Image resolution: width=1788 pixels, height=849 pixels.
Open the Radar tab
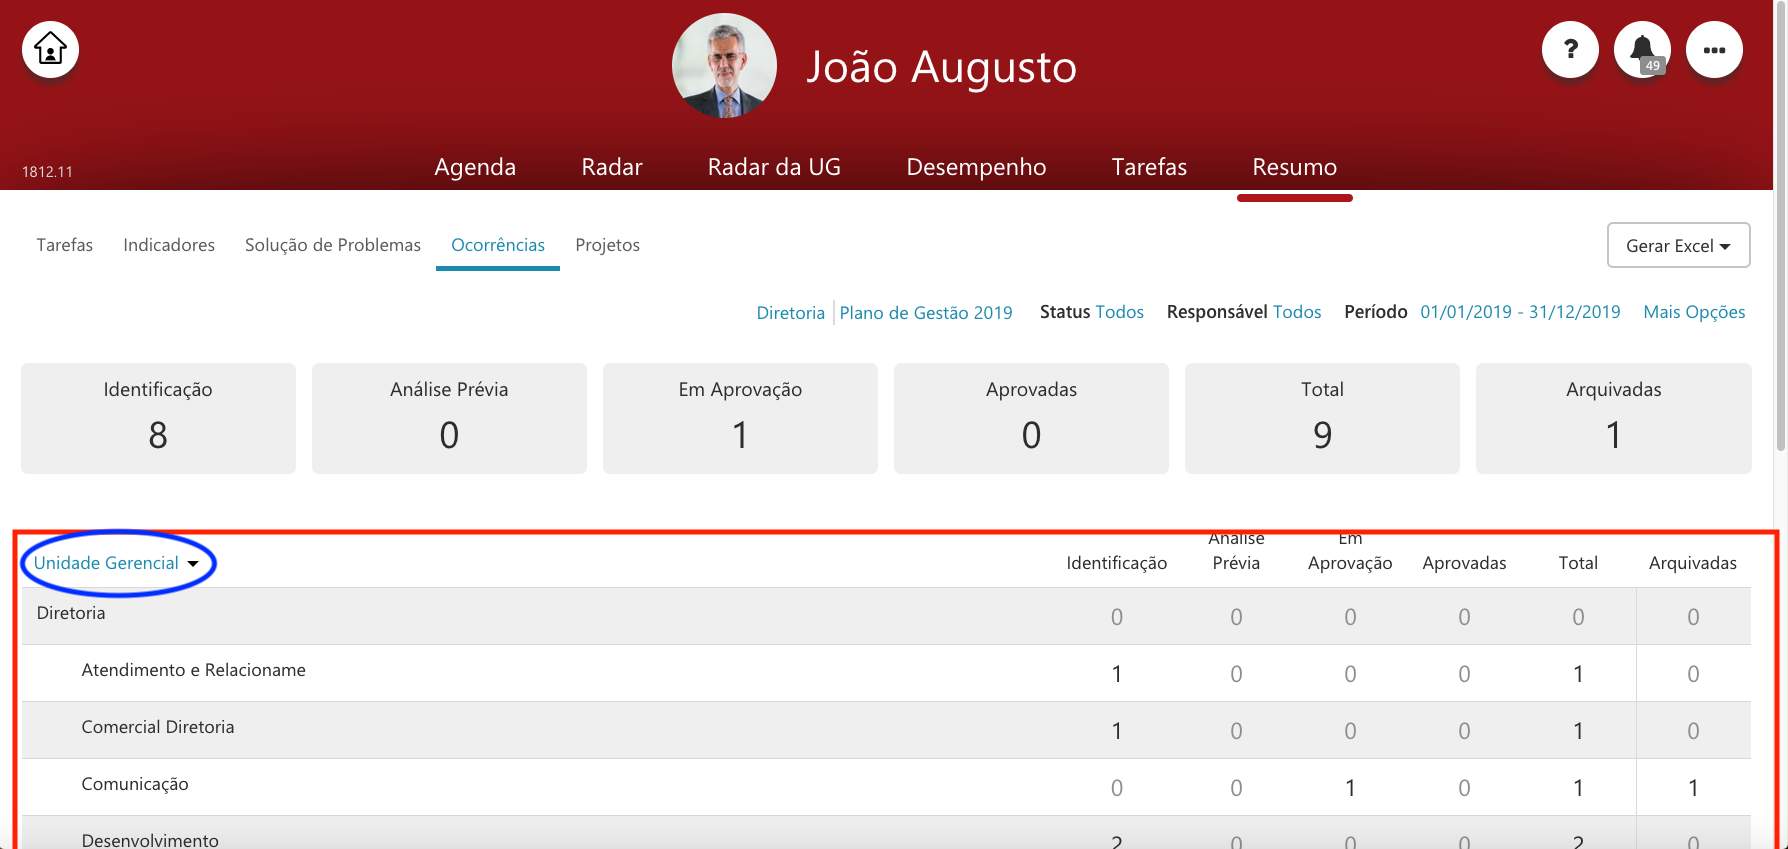[612, 167]
